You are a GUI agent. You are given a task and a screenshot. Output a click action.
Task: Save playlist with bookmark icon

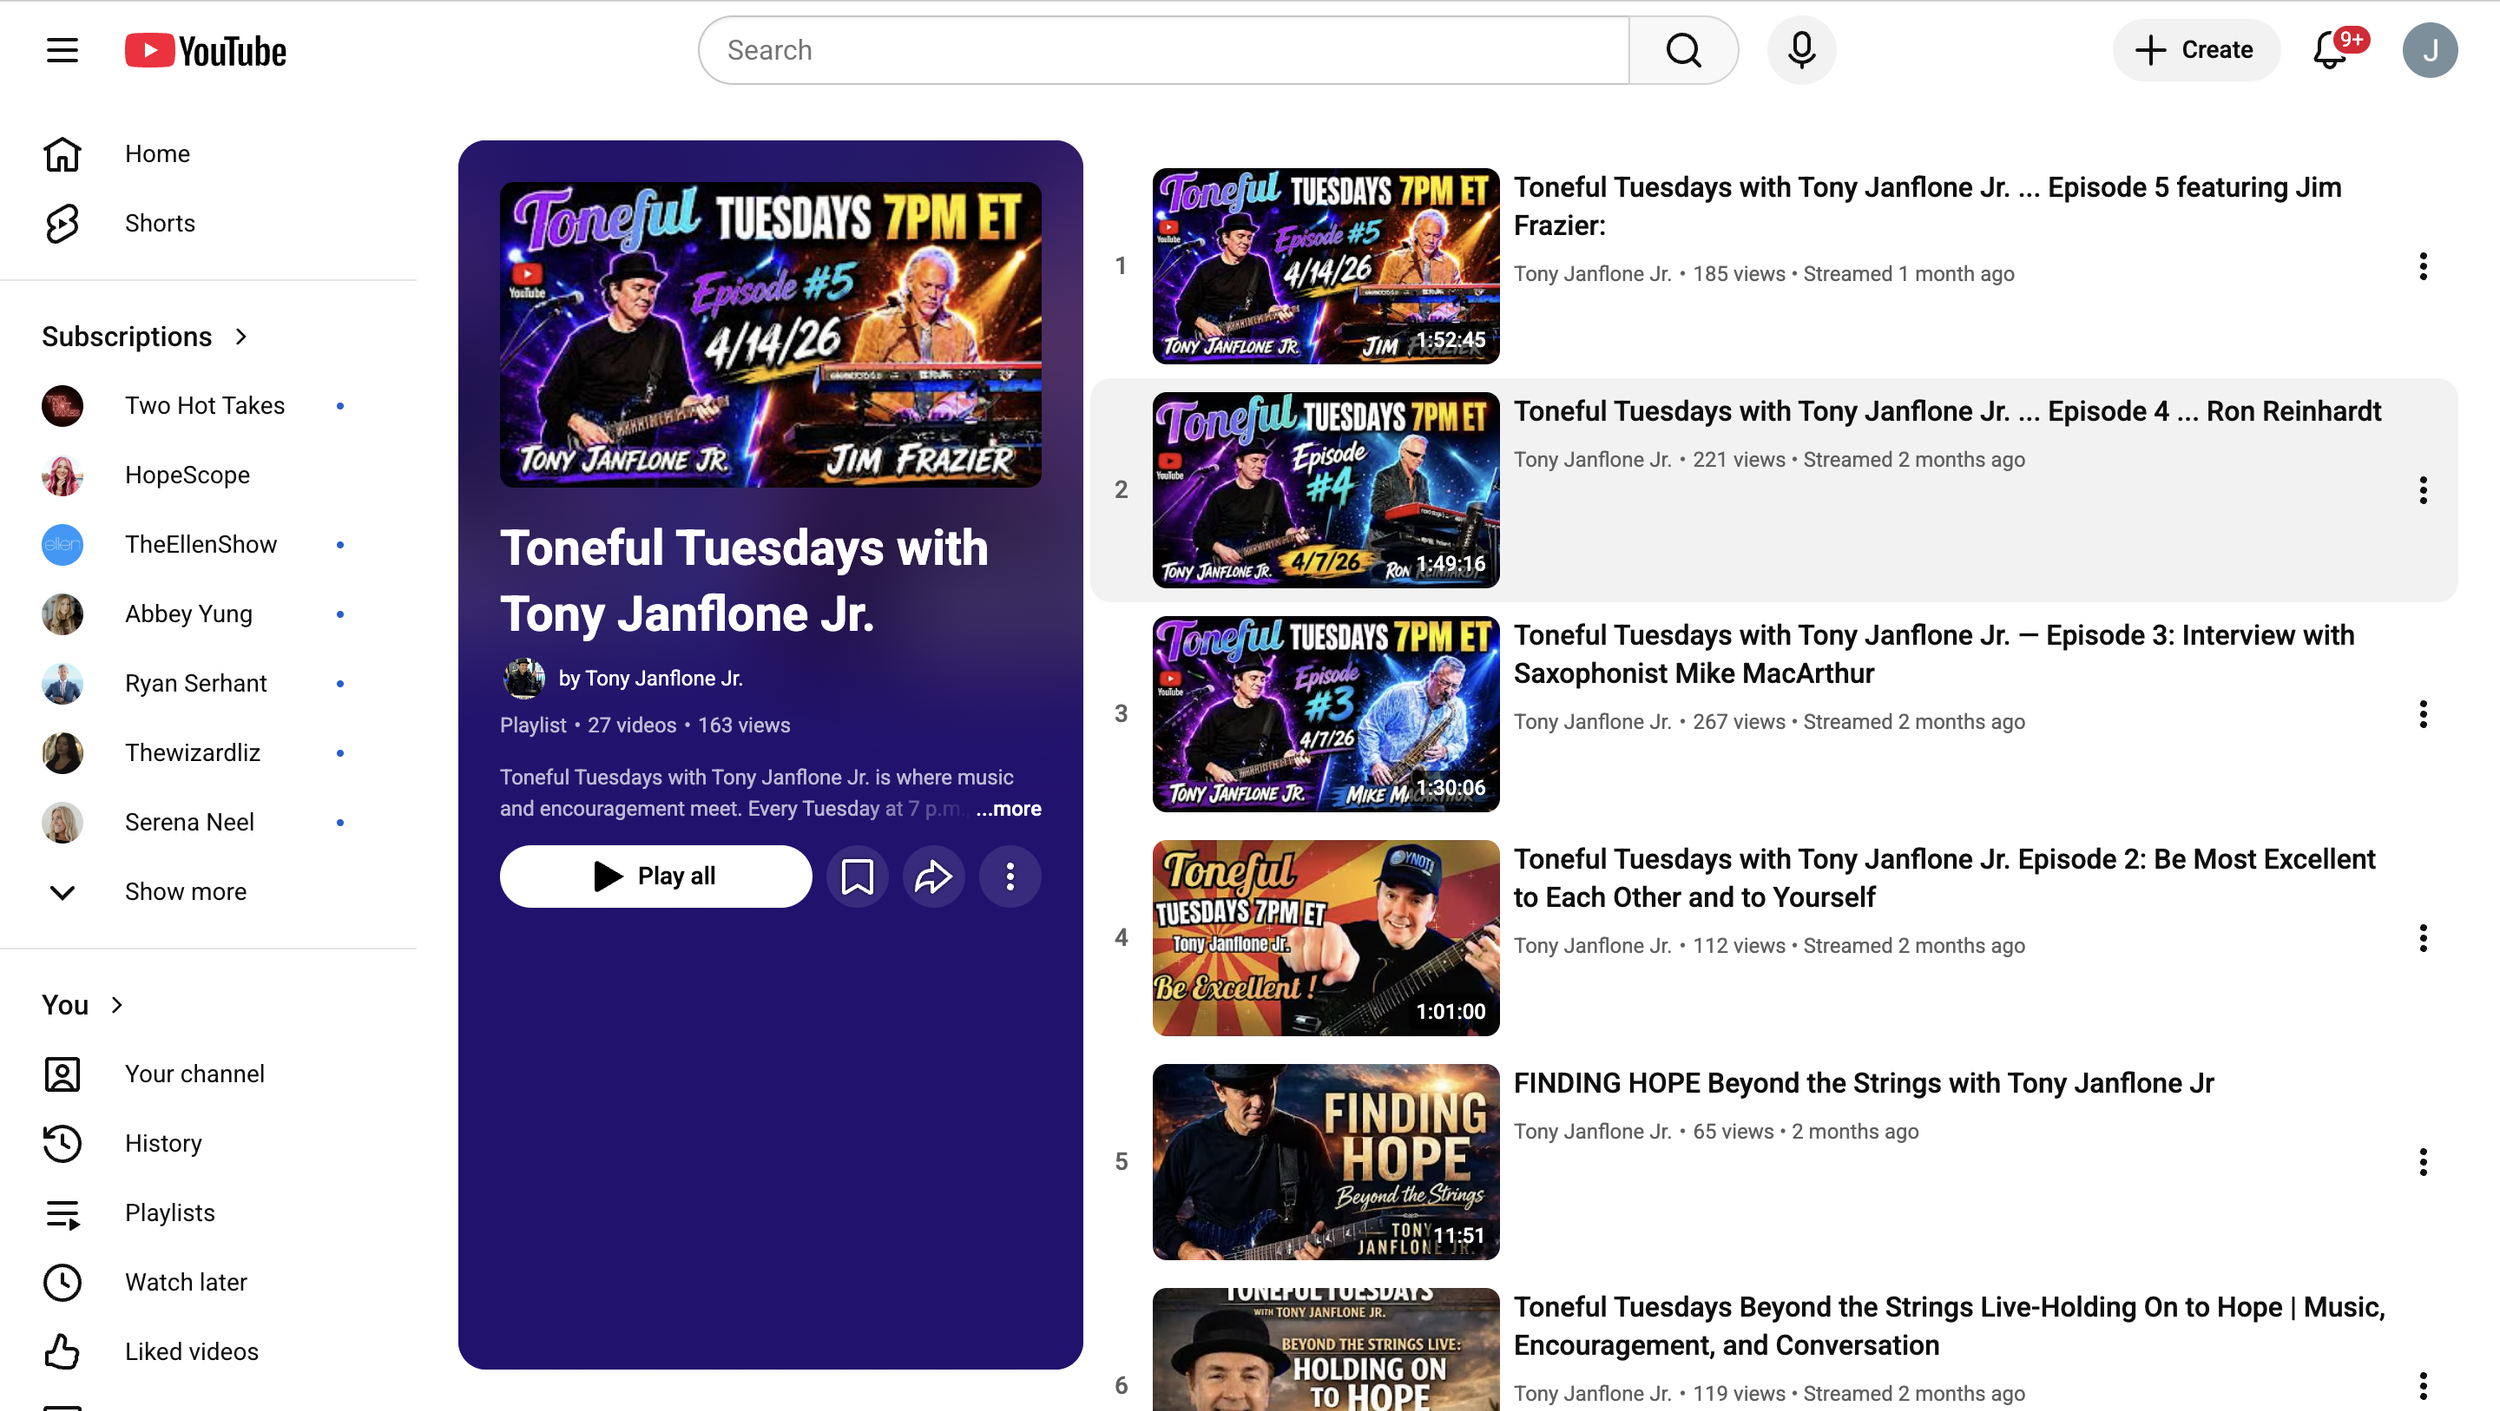[x=857, y=877]
